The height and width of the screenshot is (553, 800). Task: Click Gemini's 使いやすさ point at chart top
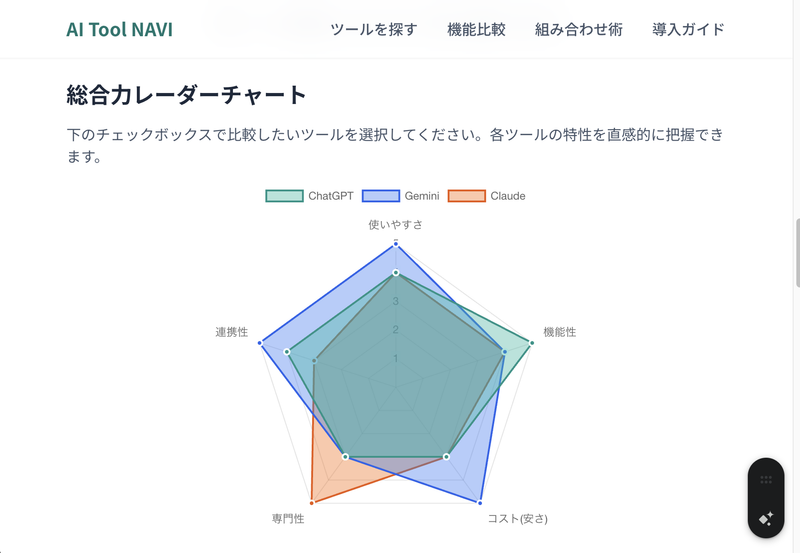coord(396,243)
